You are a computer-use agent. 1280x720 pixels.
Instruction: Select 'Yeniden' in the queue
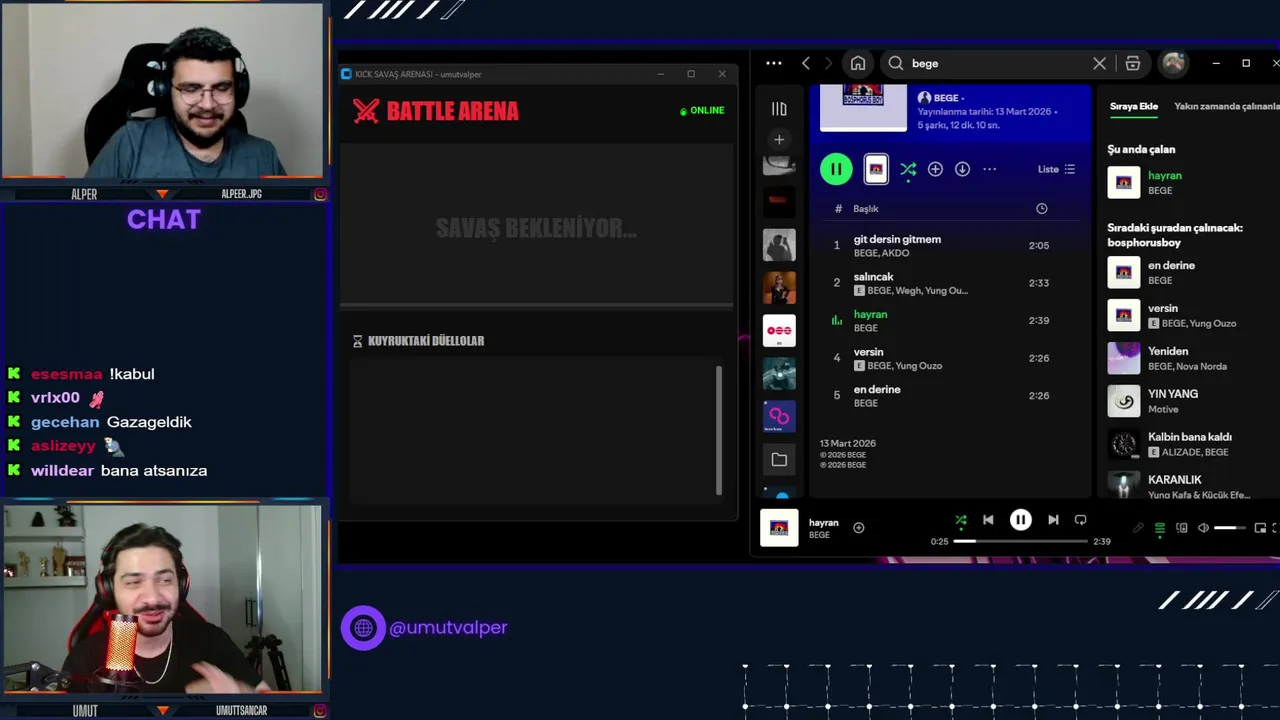point(1190,358)
